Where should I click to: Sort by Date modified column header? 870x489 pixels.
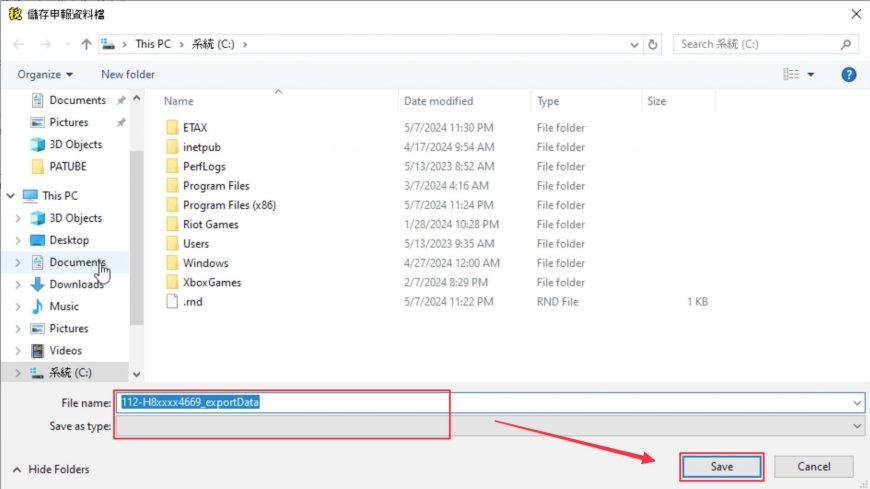click(x=438, y=101)
